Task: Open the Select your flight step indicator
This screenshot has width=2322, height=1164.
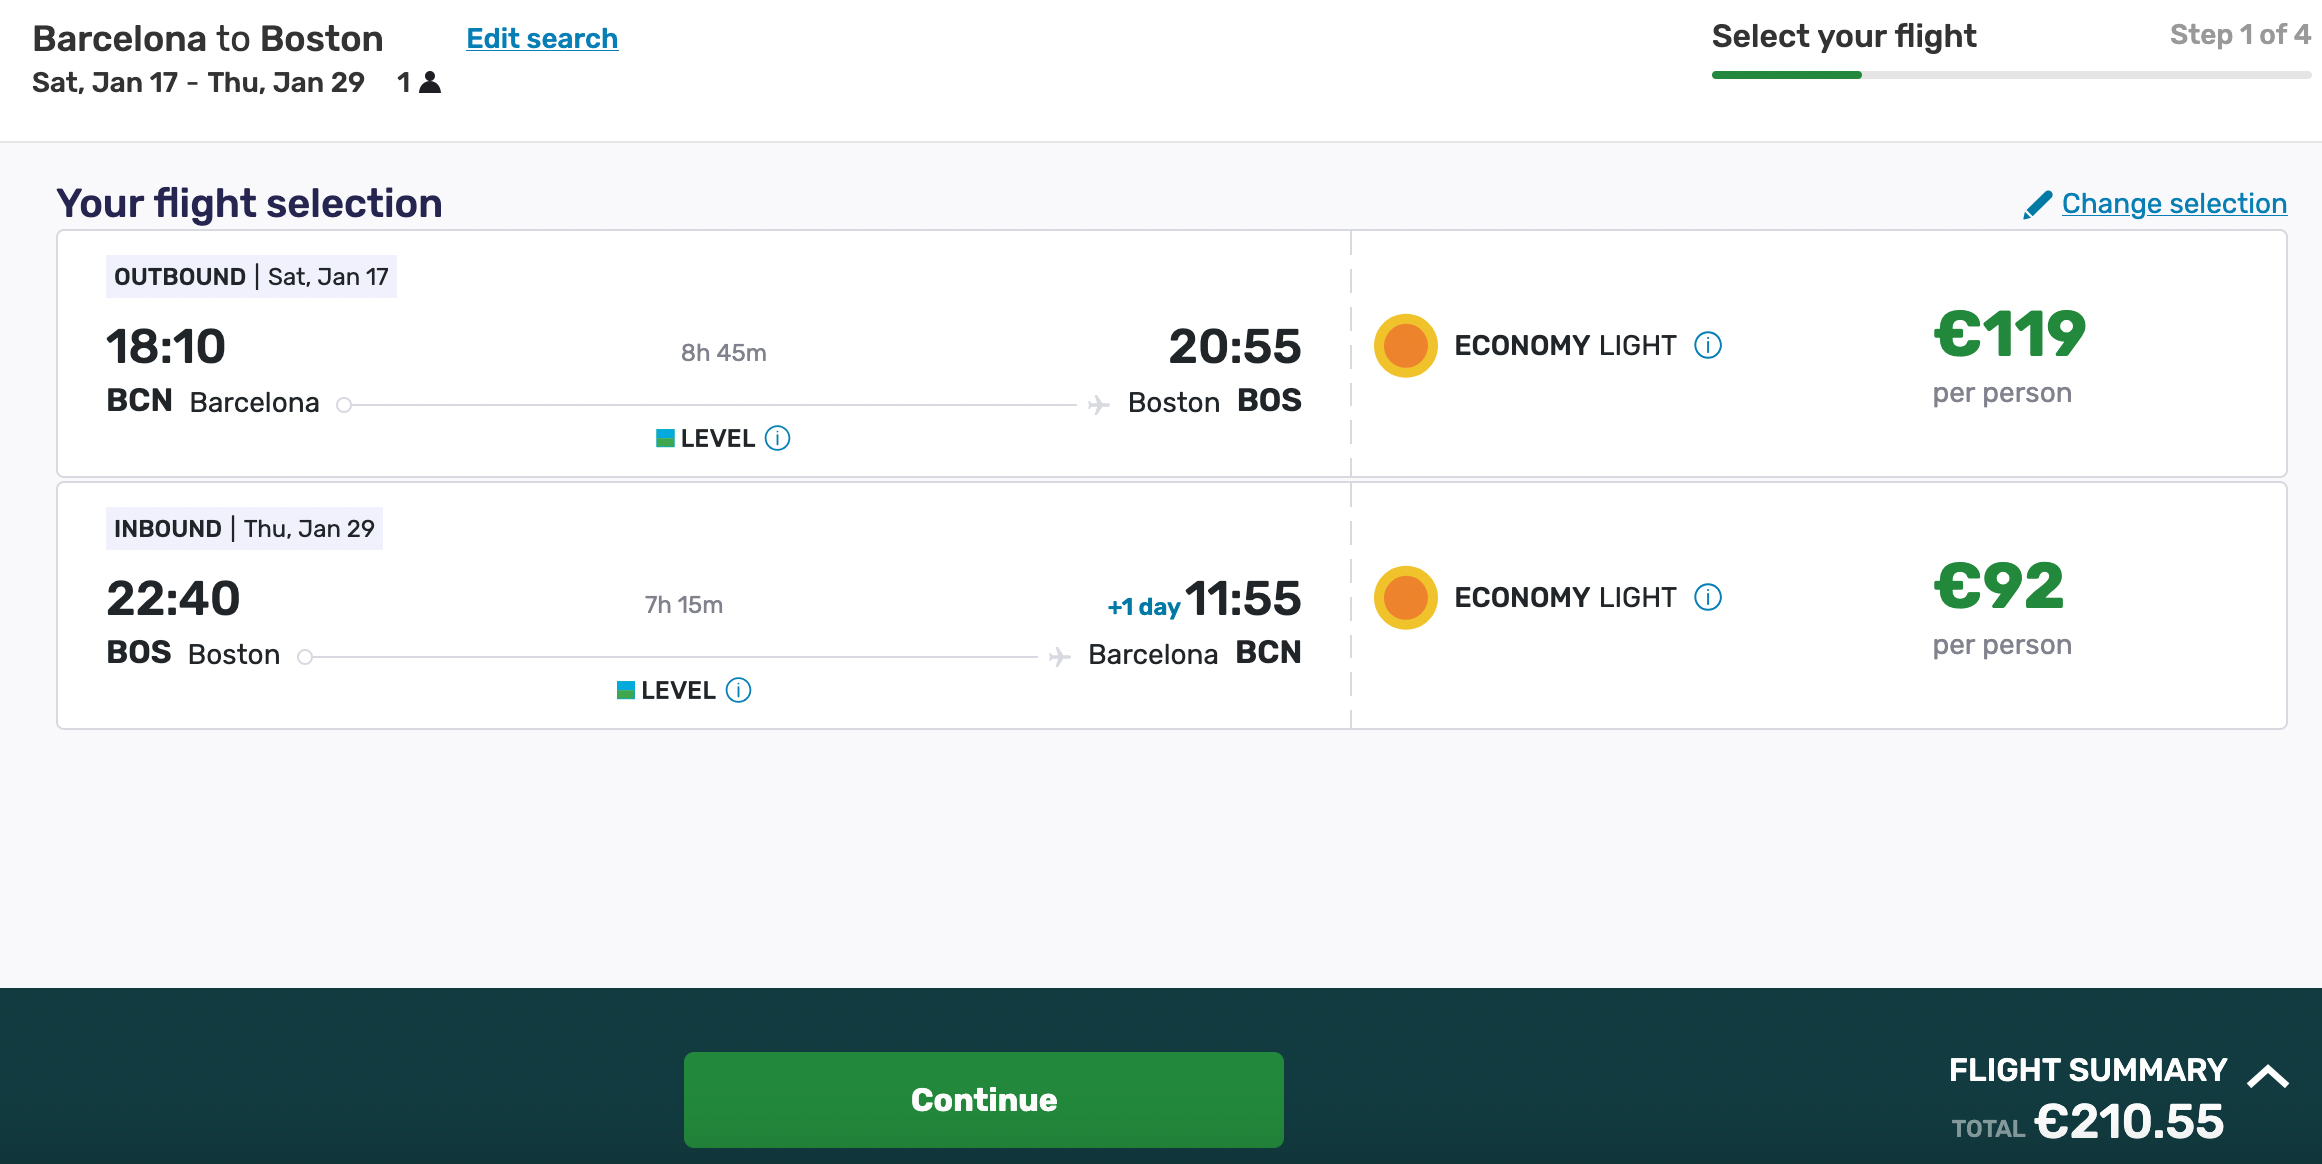Action: coord(1844,35)
